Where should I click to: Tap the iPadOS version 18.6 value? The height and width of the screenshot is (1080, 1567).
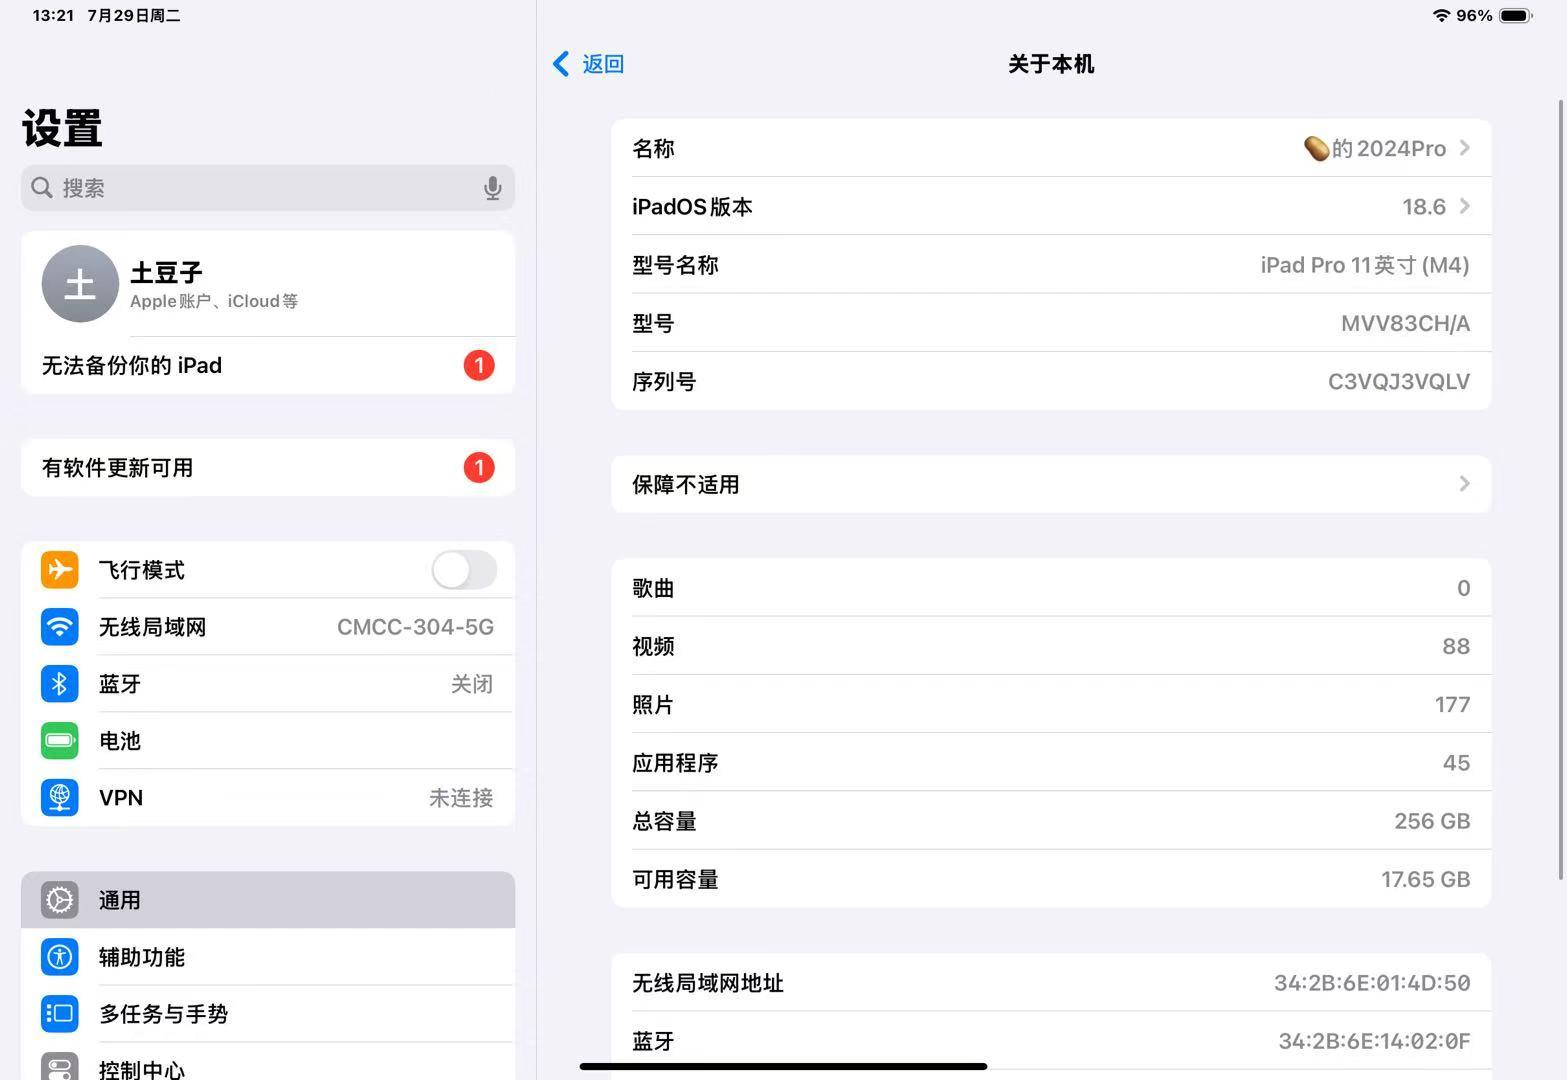click(1424, 206)
